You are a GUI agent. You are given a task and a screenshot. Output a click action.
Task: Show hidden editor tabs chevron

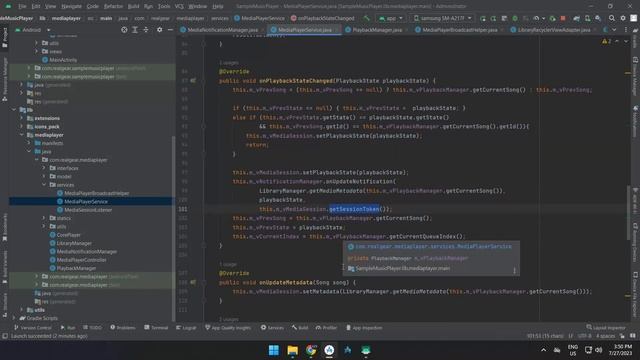pos(614,30)
